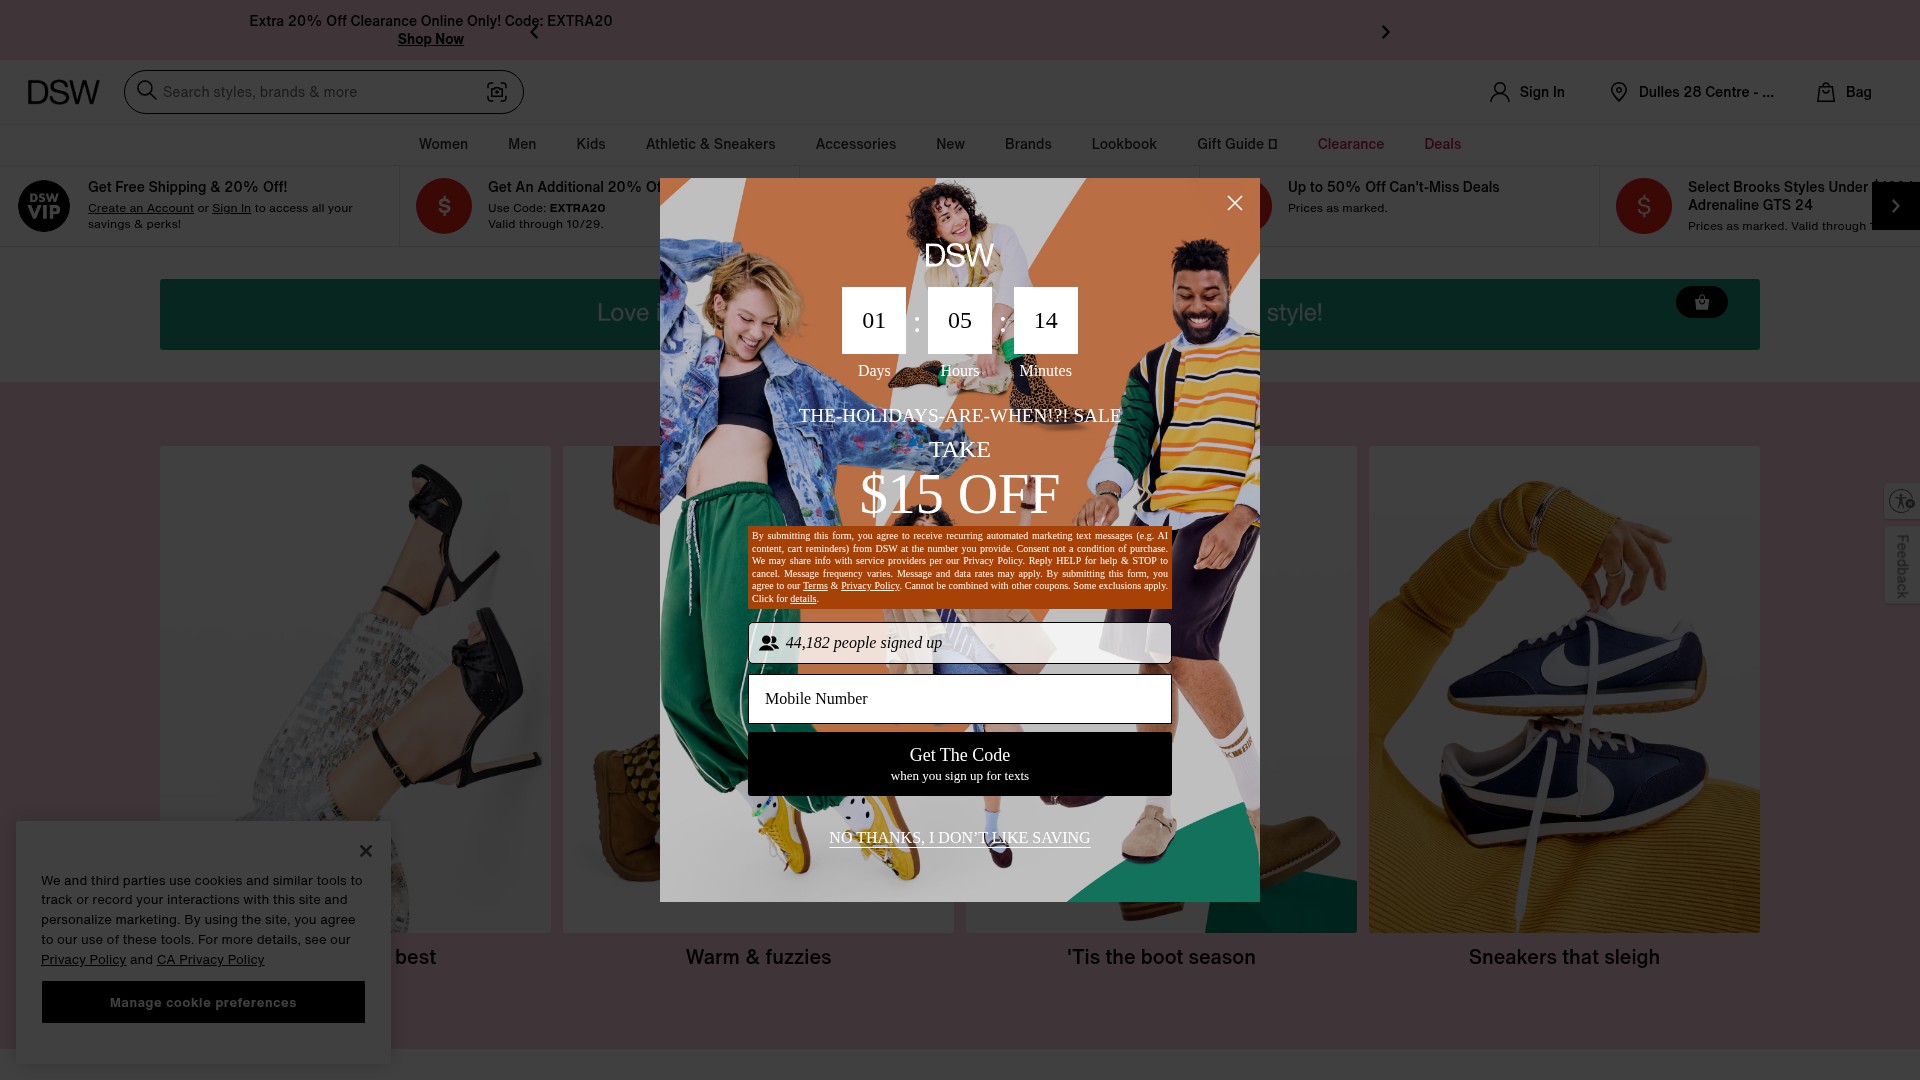Open Athletic & Sneakers menu

click(710, 144)
